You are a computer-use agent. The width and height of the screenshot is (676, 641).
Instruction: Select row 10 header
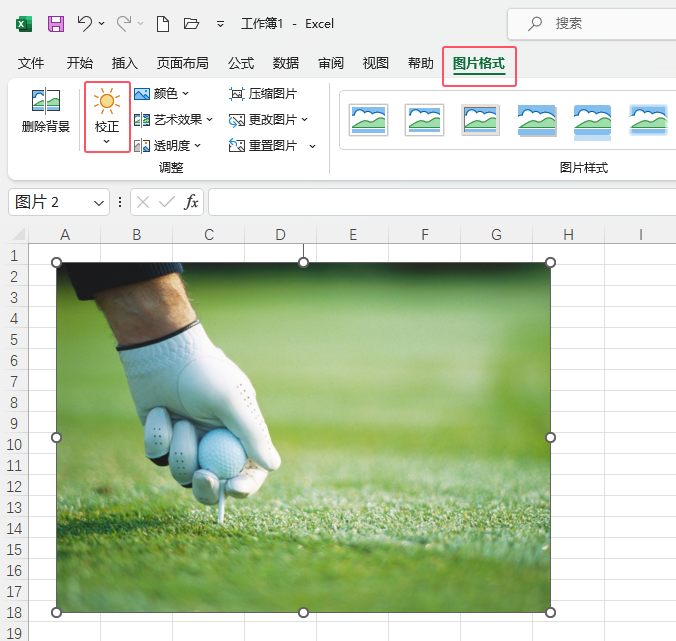tap(14, 444)
